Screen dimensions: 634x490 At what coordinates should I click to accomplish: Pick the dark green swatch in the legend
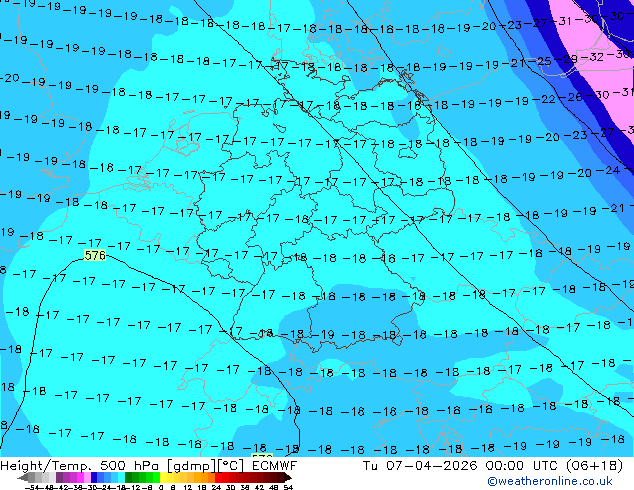pyautogui.click(x=129, y=477)
